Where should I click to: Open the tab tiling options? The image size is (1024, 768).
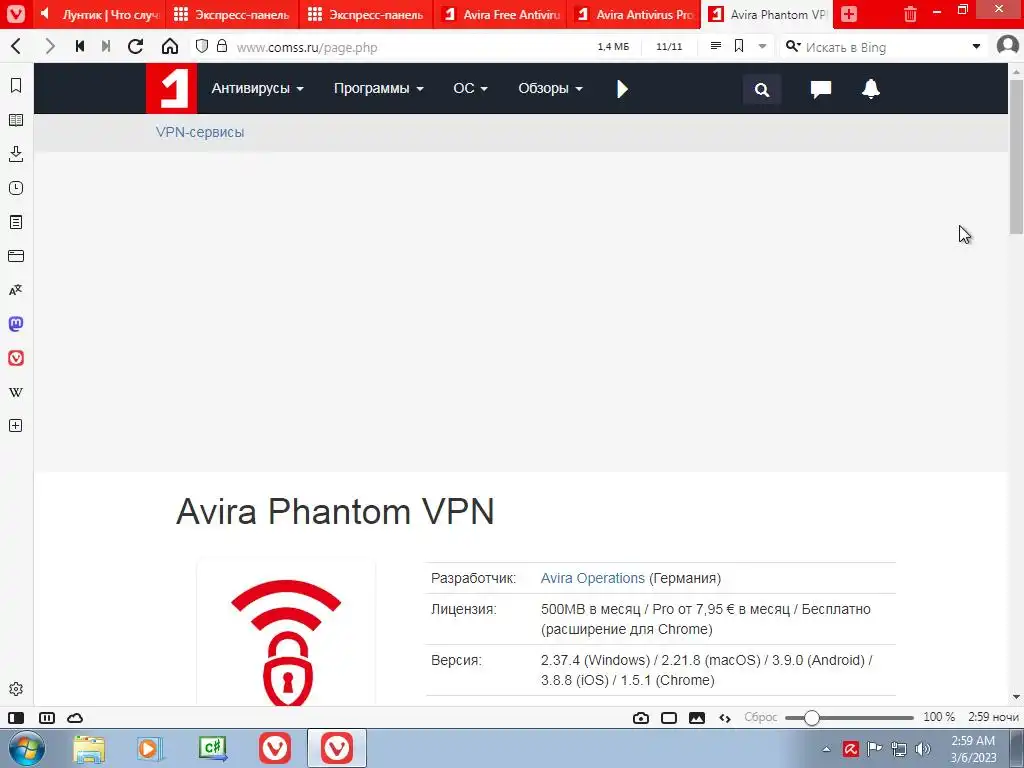[x=47, y=718]
